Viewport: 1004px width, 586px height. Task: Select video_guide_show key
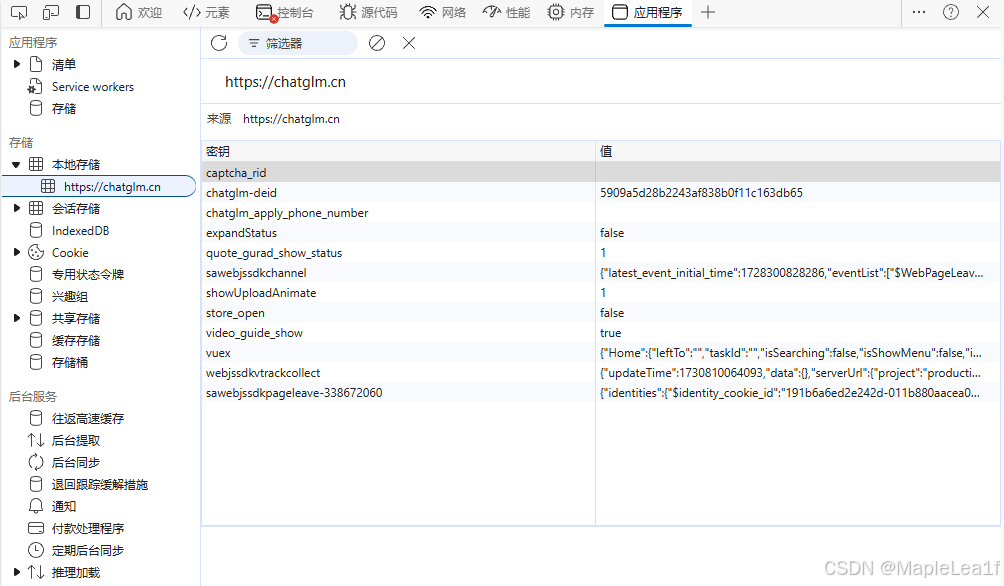(x=254, y=332)
